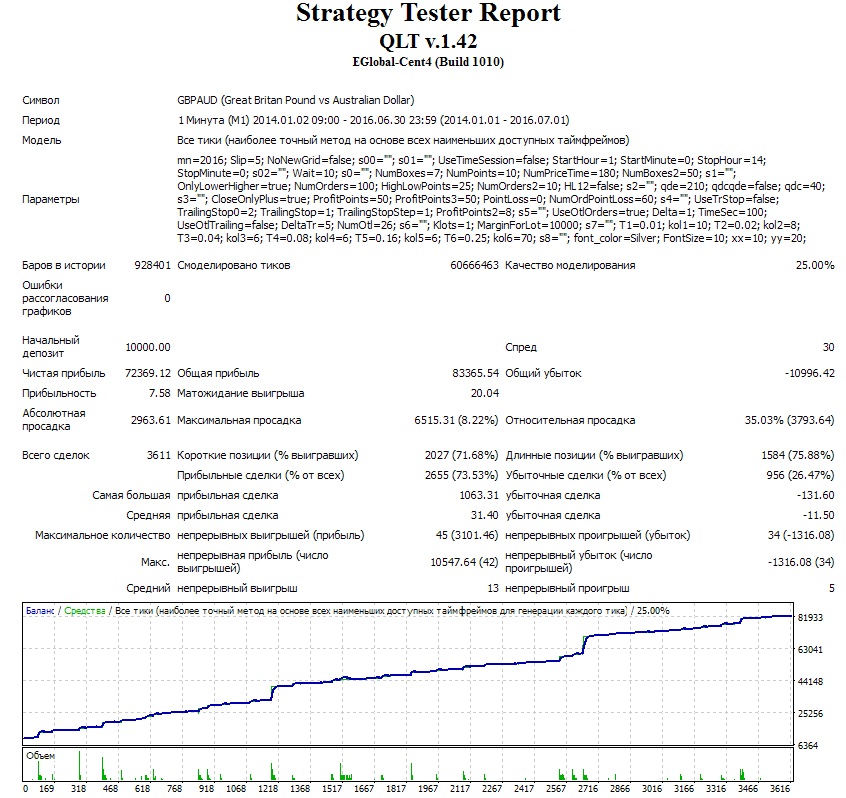Click modeling quality value 25.00%
This screenshot has width=846, height=798.
click(815, 265)
